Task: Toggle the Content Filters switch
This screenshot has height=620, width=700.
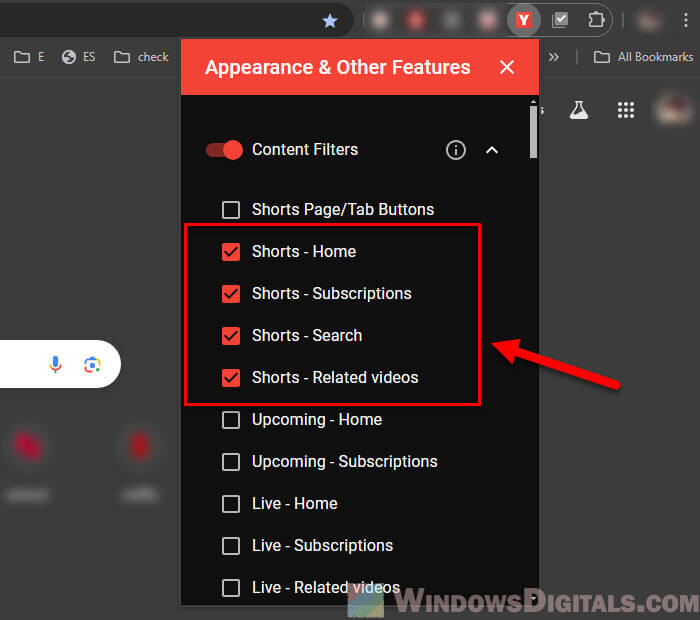Action: pyautogui.click(x=225, y=150)
